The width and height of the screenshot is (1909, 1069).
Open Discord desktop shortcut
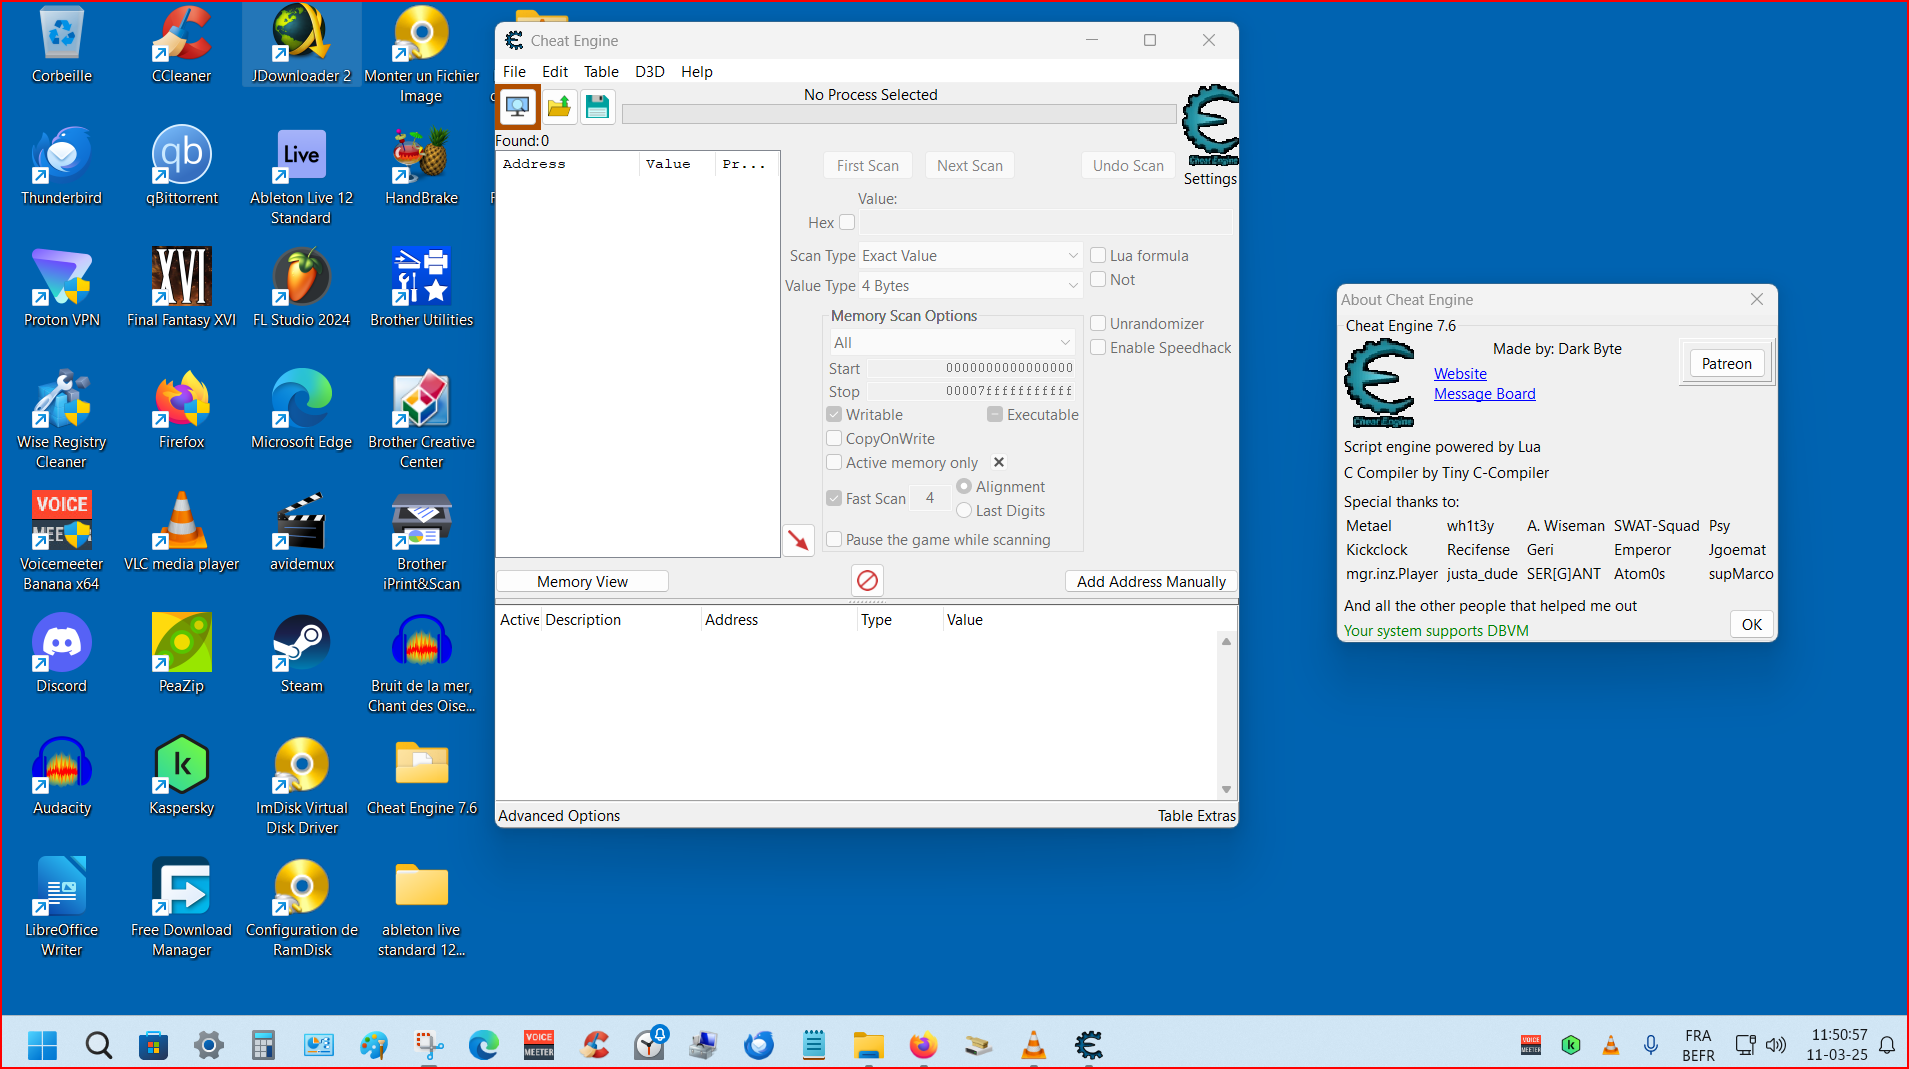pyautogui.click(x=61, y=654)
